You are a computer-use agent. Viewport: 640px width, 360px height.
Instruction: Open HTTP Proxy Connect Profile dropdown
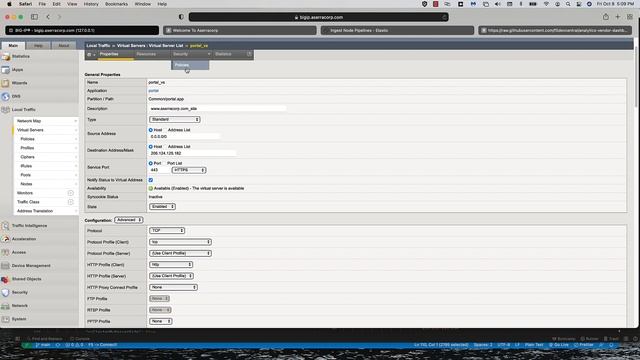[x=173, y=287]
